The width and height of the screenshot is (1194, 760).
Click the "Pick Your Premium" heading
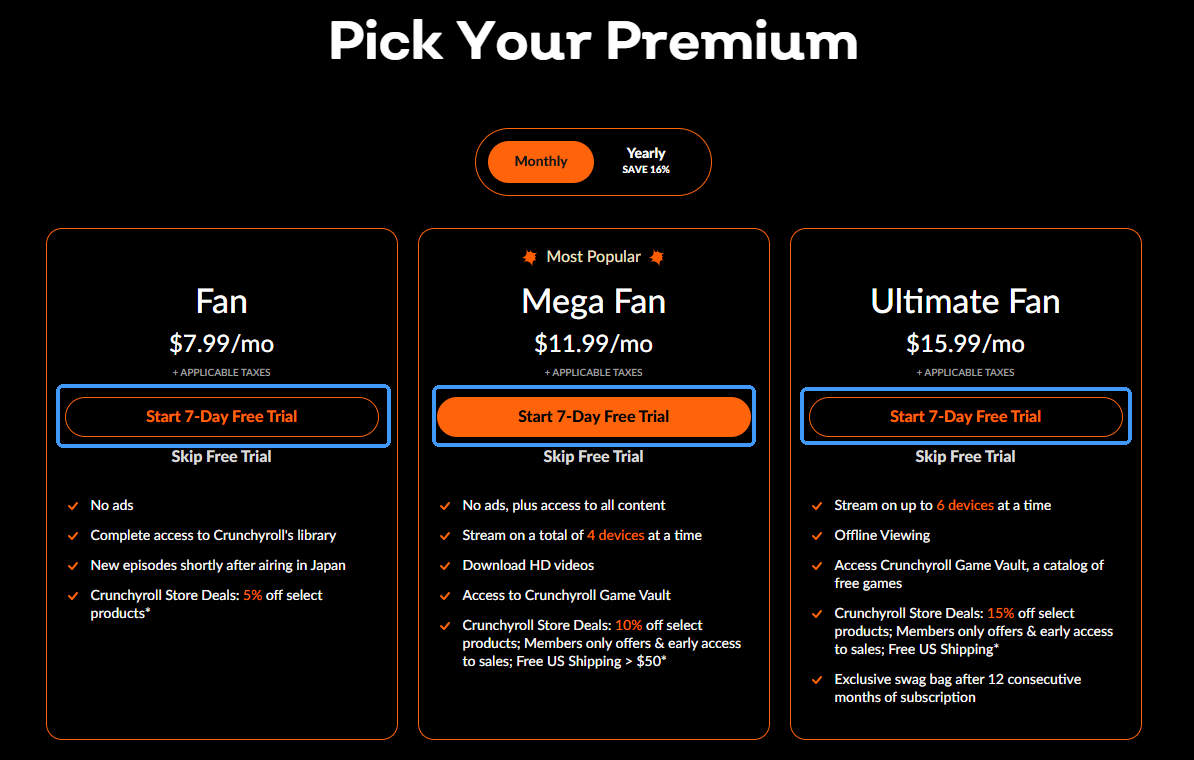pyautogui.click(x=593, y=41)
